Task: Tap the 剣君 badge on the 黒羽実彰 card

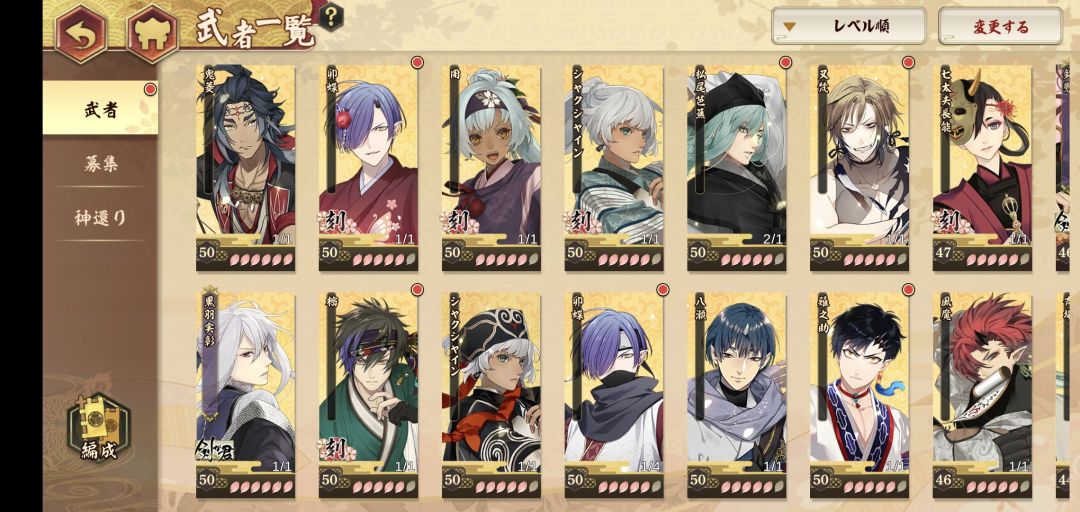Action: (214, 449)
